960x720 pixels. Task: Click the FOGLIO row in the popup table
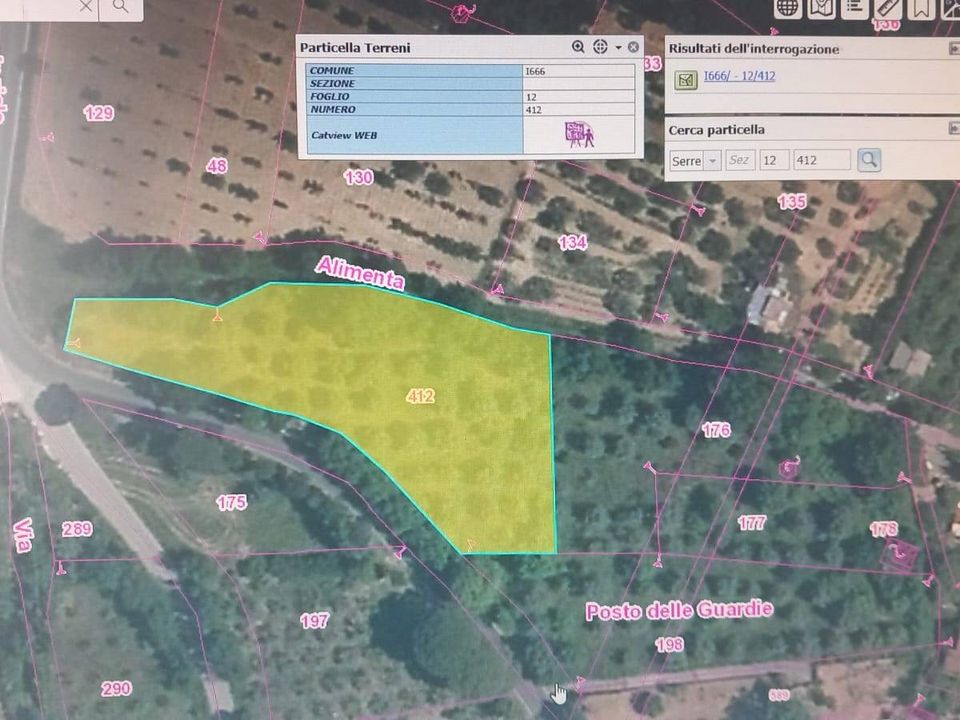click(470, 97)
